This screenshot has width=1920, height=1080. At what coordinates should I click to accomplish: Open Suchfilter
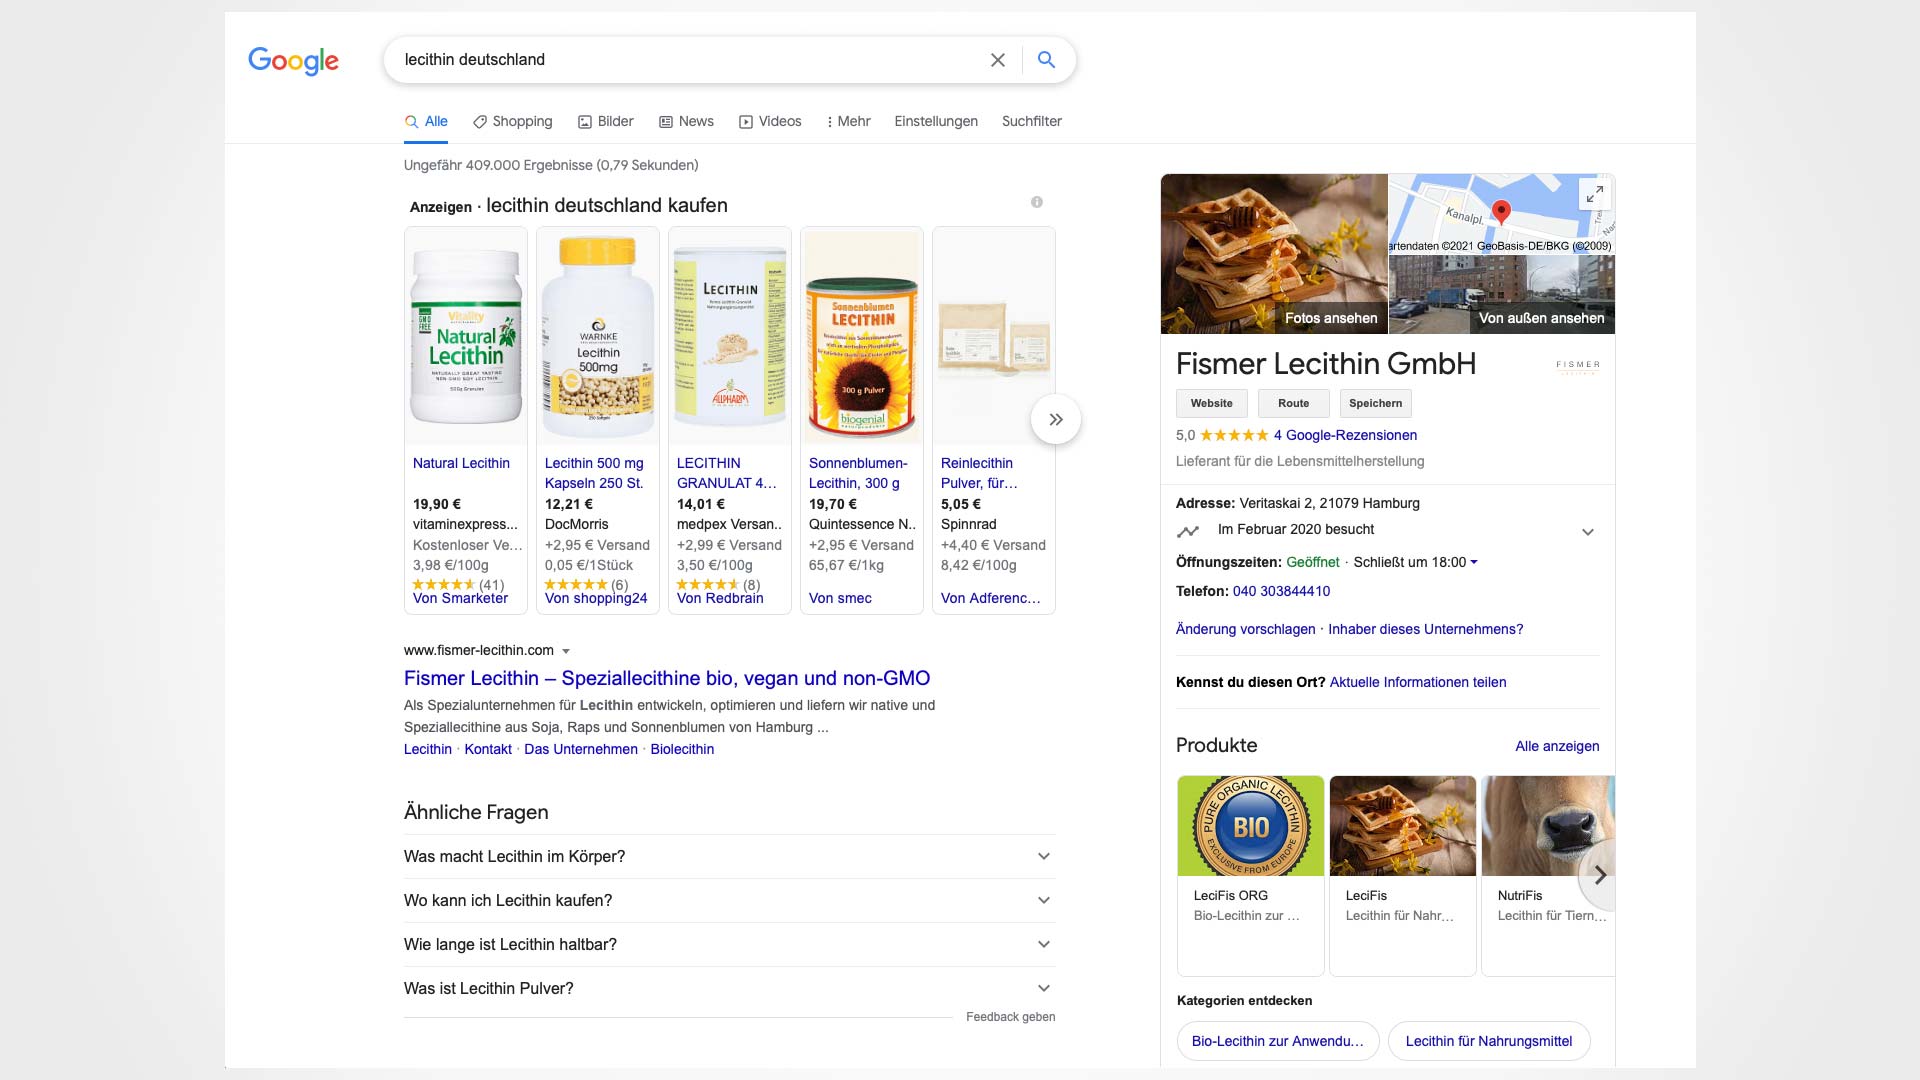click(x=1032, y=121)
